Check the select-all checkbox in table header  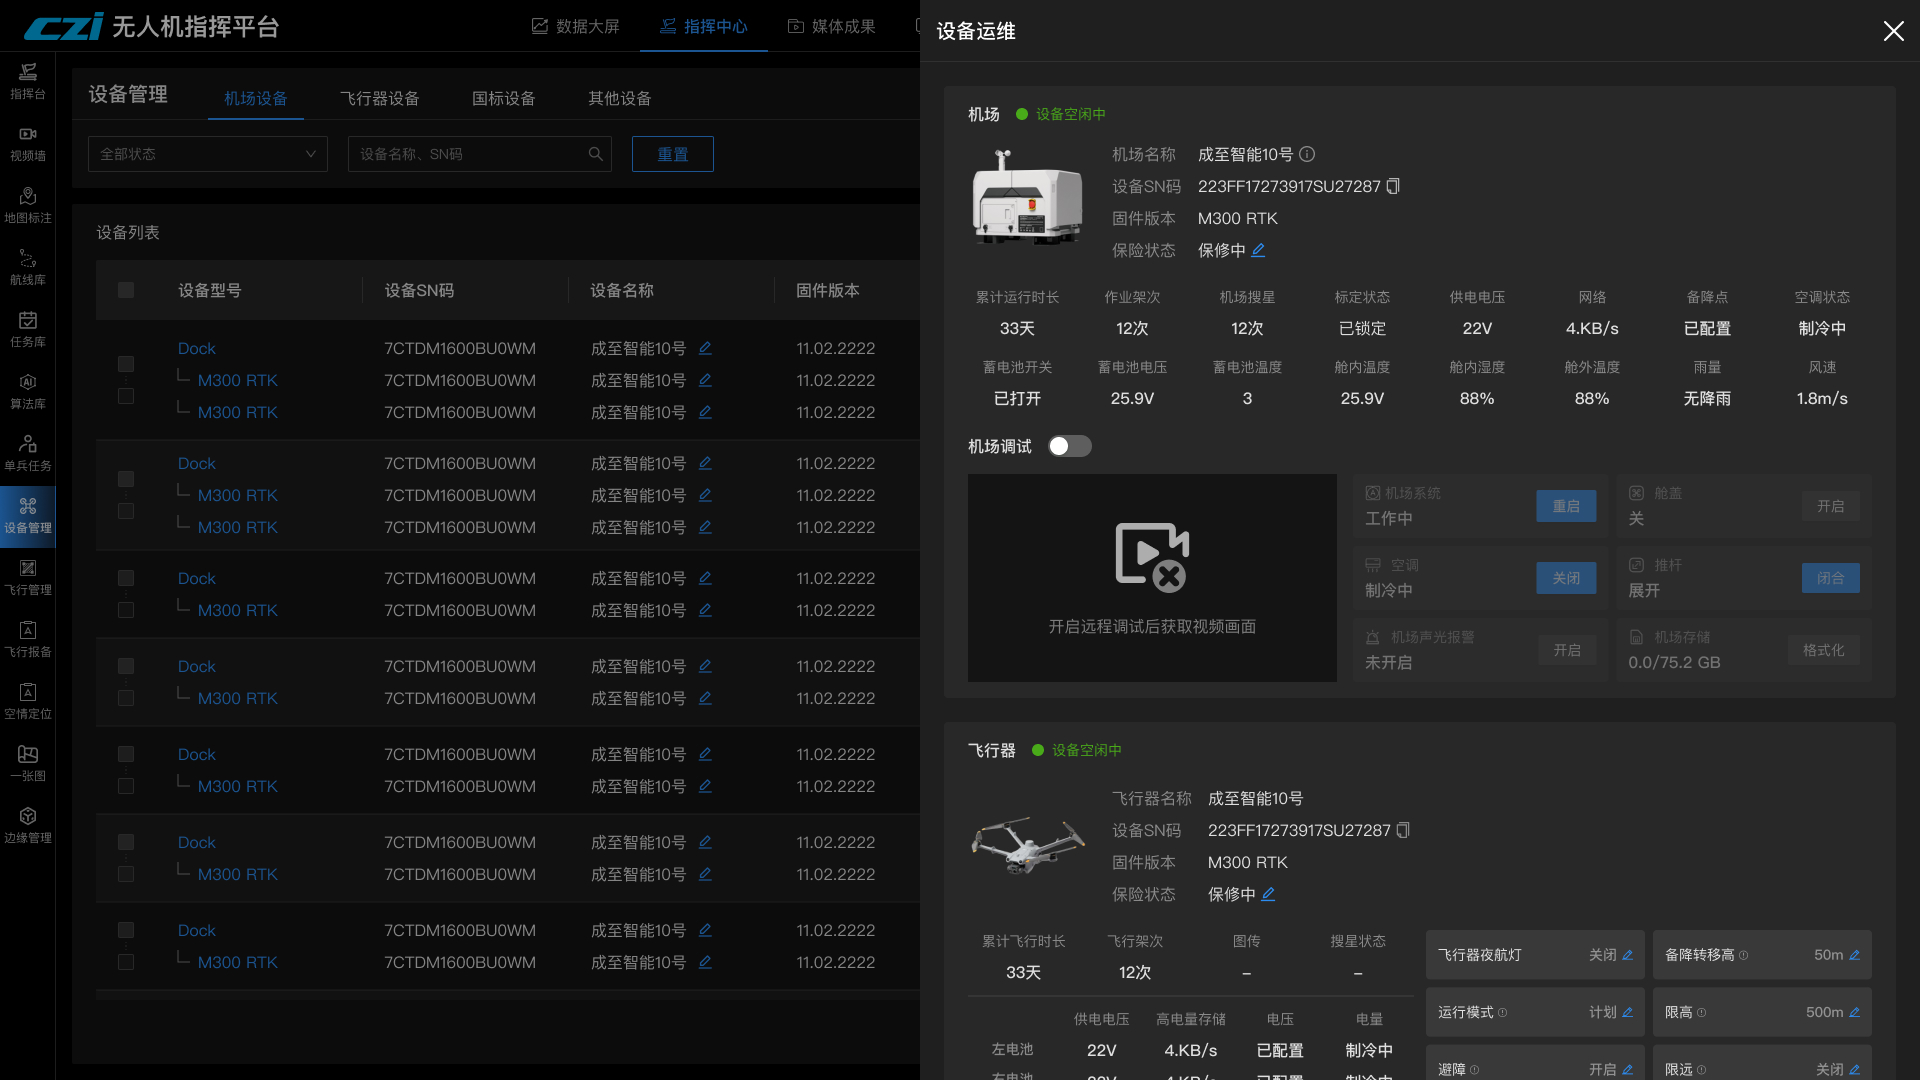126,290
